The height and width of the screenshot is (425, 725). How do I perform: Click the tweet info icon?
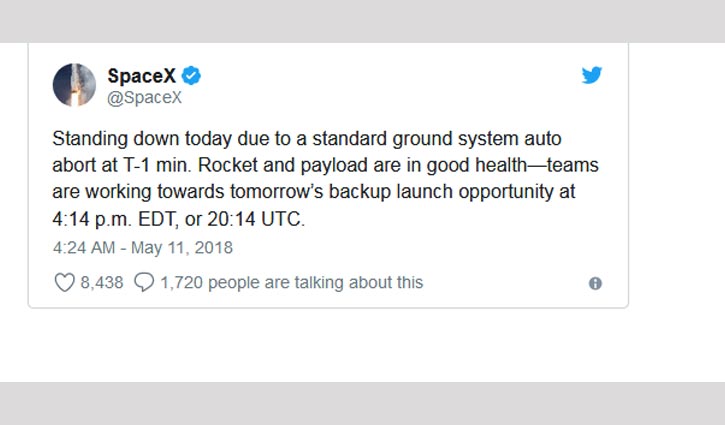point(595,283)
